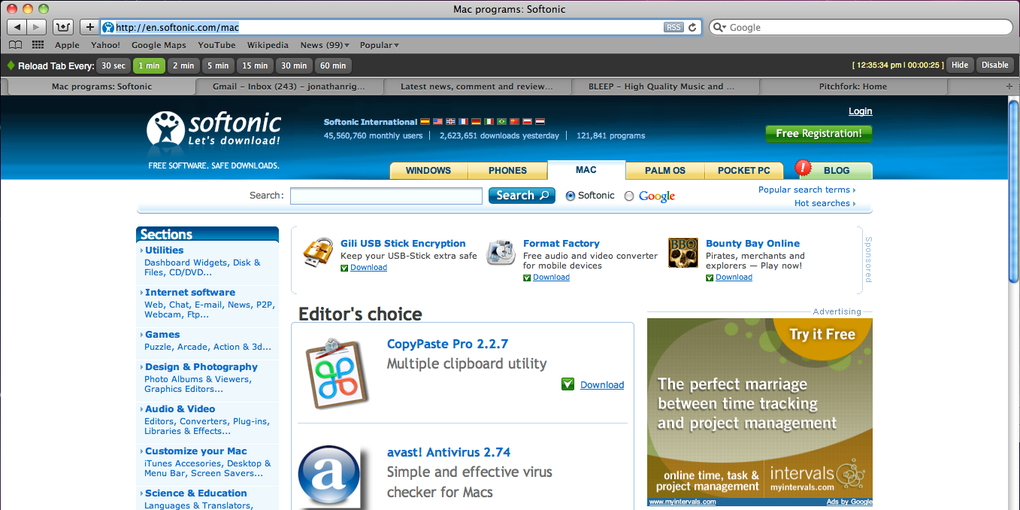Image resolution: width=1020 pixels, height=510 pixels.
Task: Click the RSS badge in address bar
Action: [x=673, y=27]
